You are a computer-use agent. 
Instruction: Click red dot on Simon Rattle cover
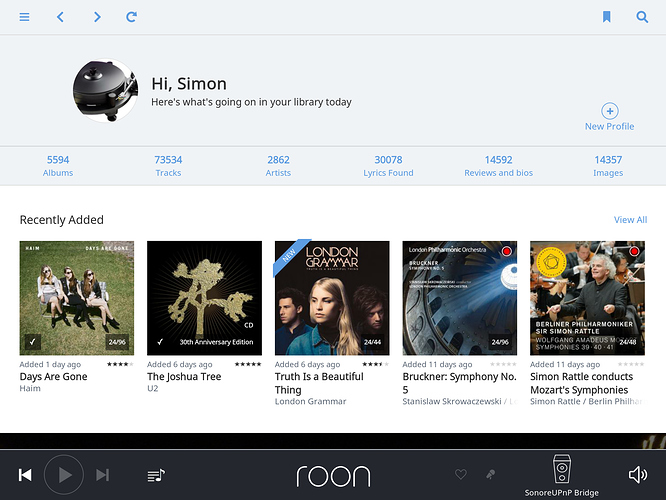(634, 251)
